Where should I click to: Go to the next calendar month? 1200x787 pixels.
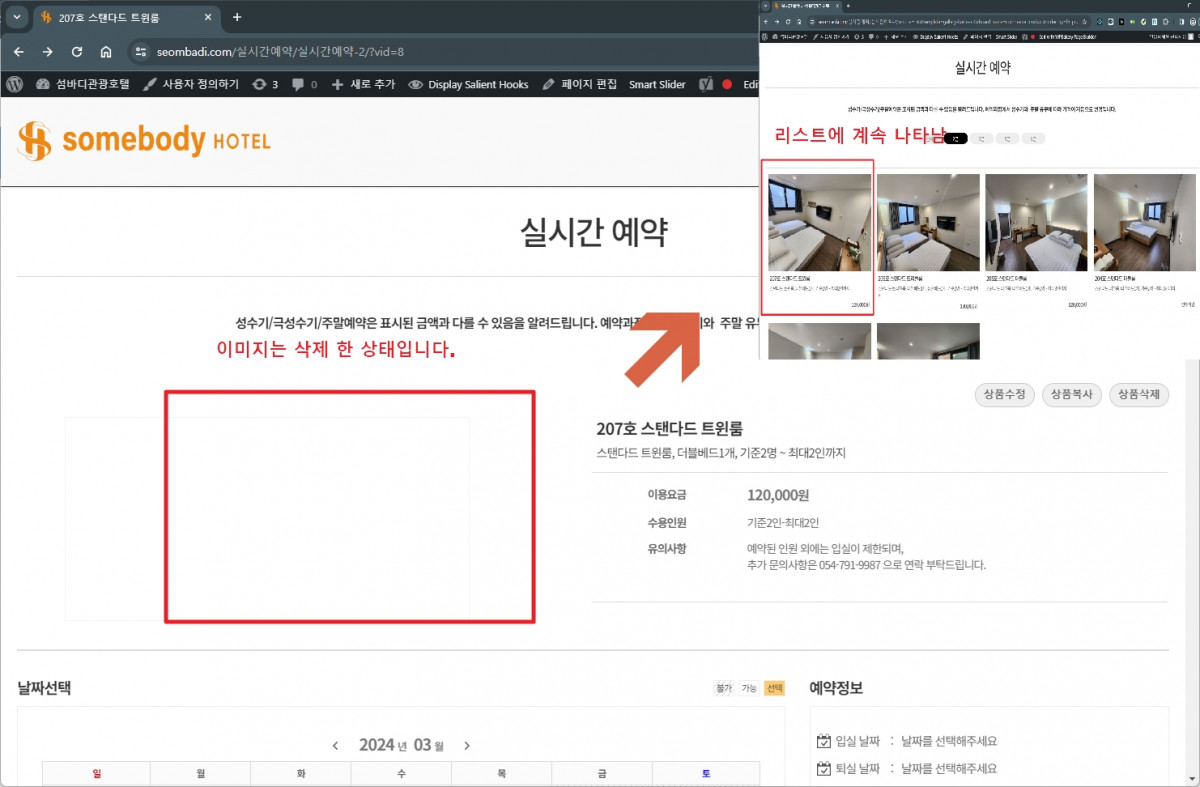tap(466, 745)
